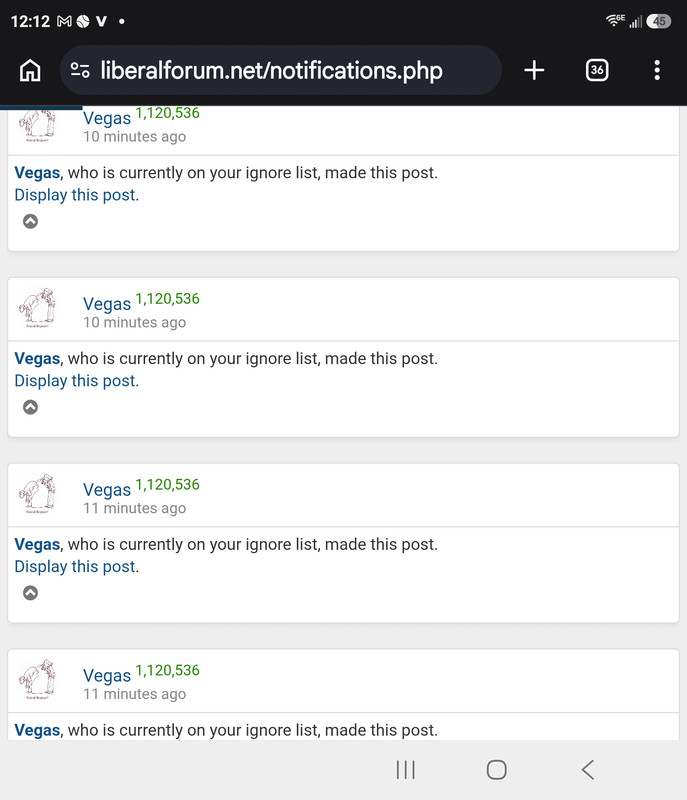Click third 'Display this post' link

coord(75,566)
